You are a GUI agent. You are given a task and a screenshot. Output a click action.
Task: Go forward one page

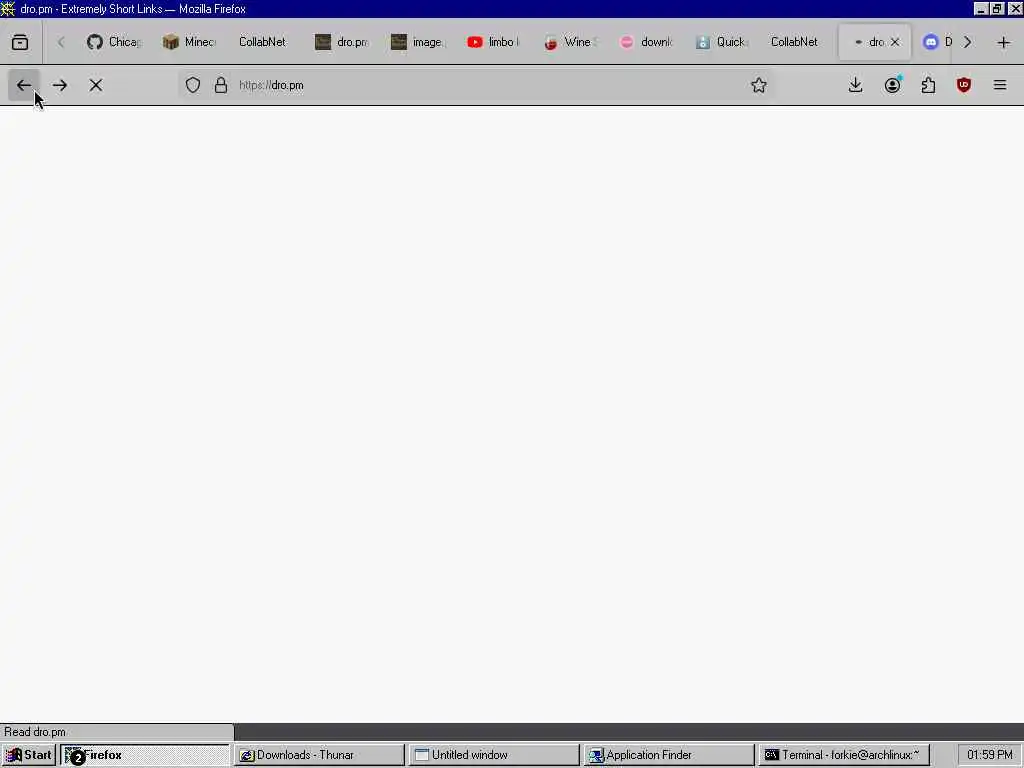60,85
